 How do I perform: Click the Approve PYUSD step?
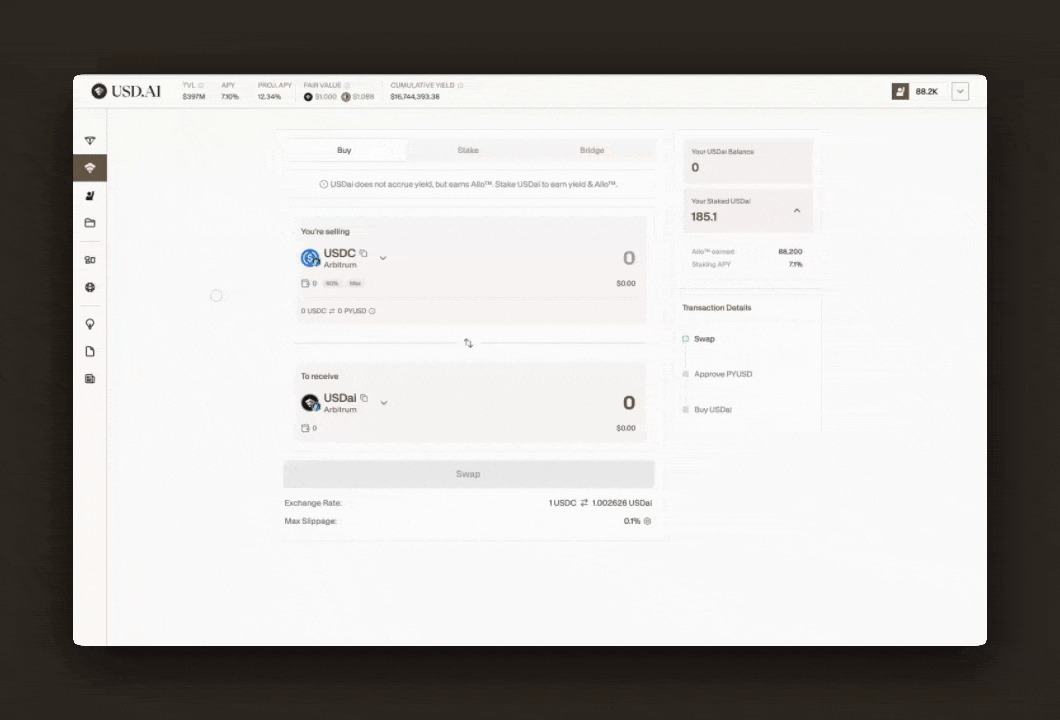coord(723,374)
